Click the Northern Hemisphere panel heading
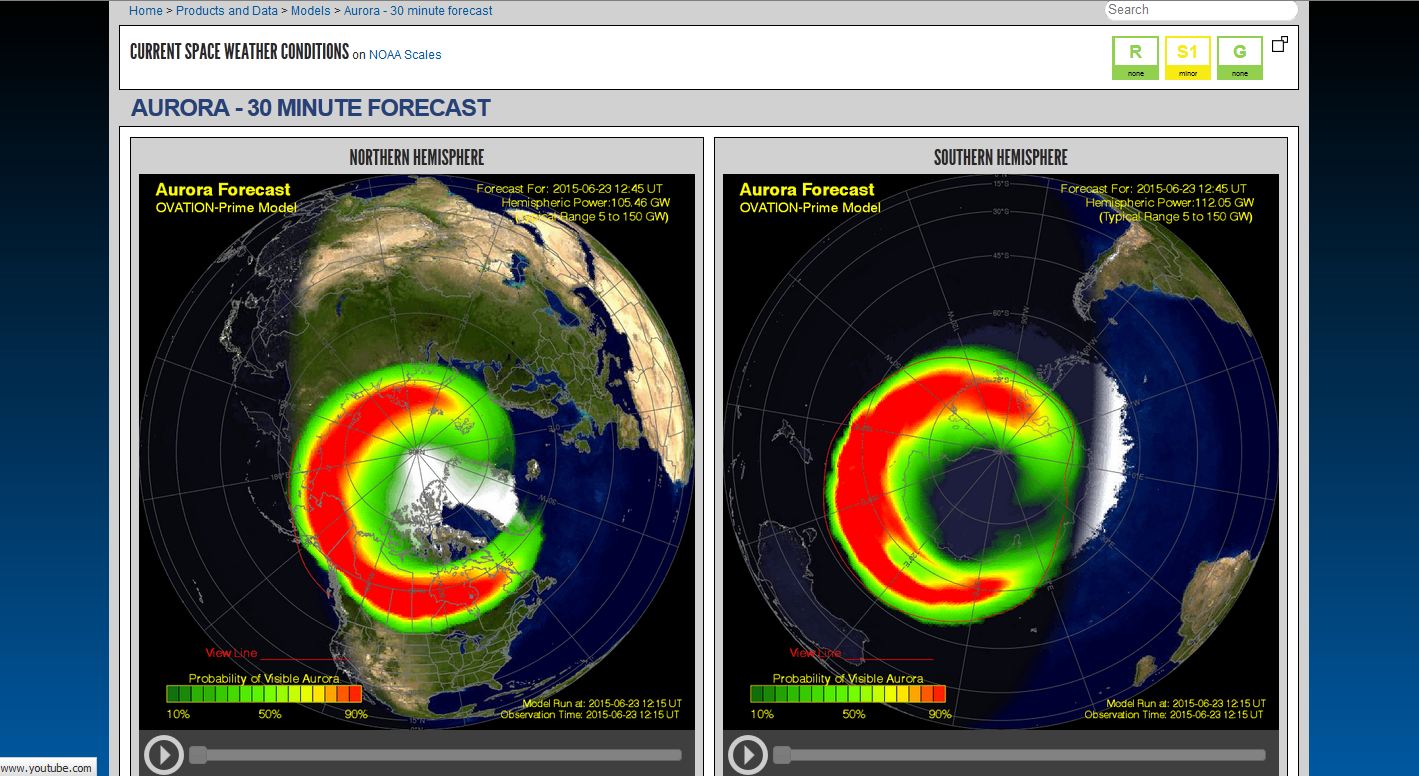Screen dimensions: 1419x776 tap(417, 157)
